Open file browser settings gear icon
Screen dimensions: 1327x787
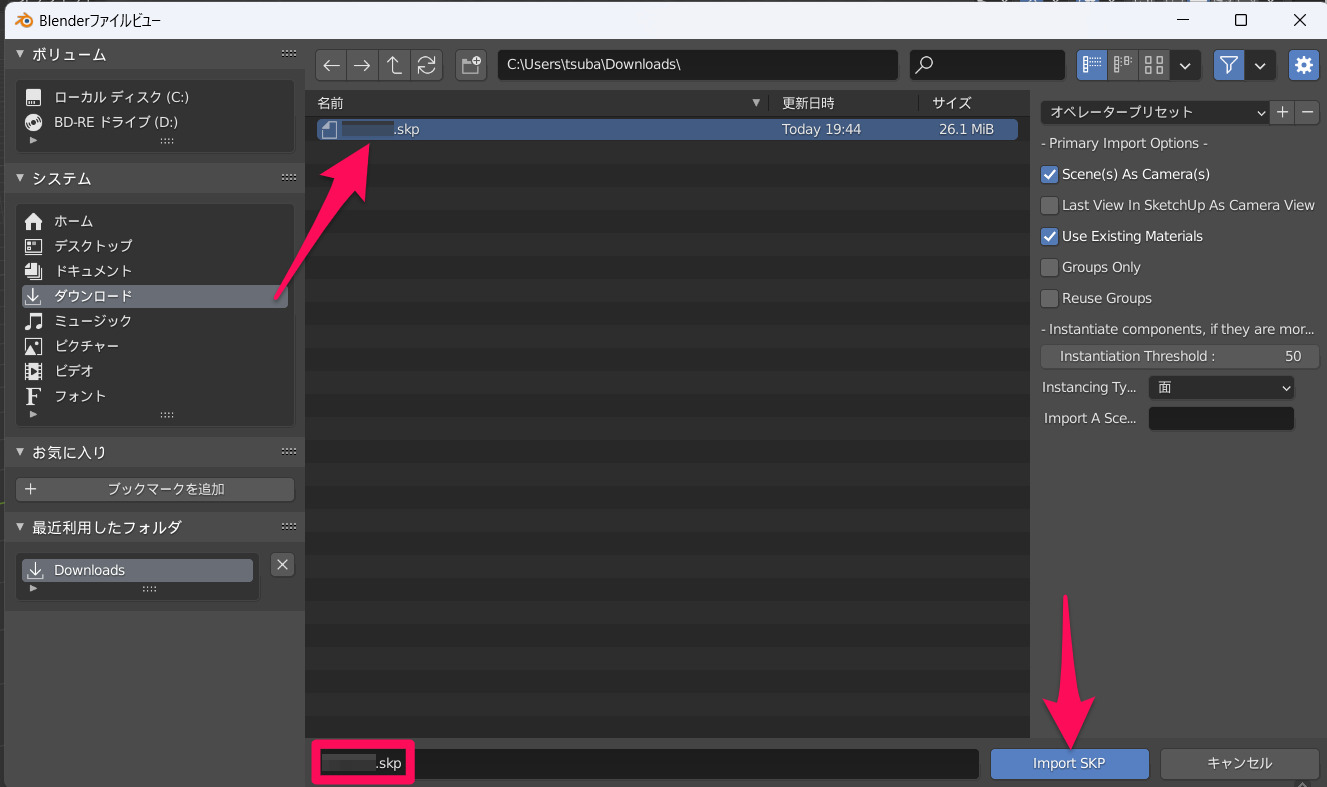[1304, 65]
